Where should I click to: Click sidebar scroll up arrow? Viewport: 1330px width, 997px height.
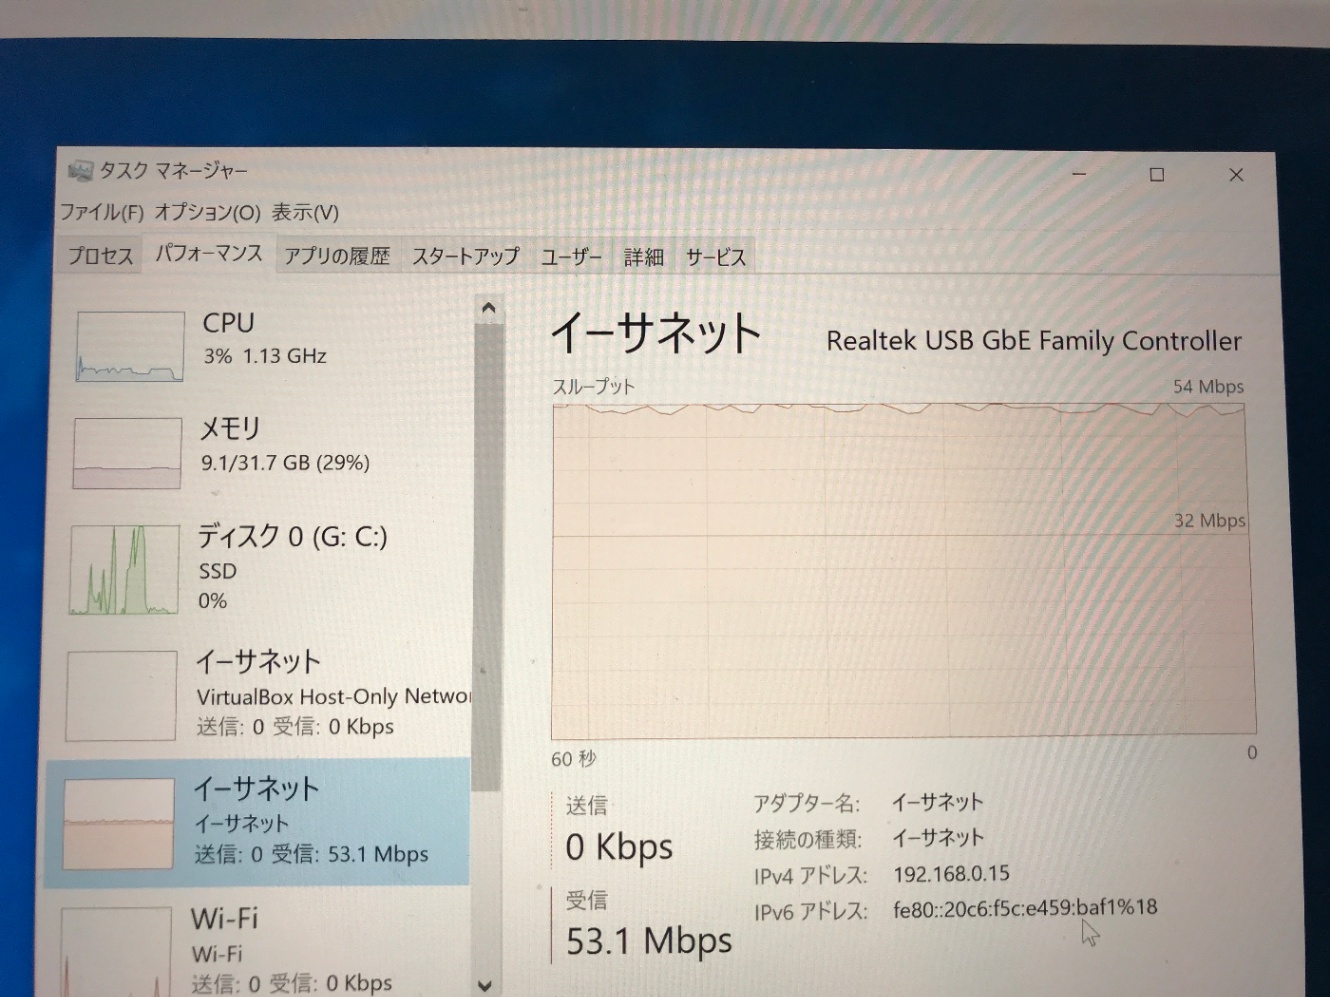click(488, 308)
